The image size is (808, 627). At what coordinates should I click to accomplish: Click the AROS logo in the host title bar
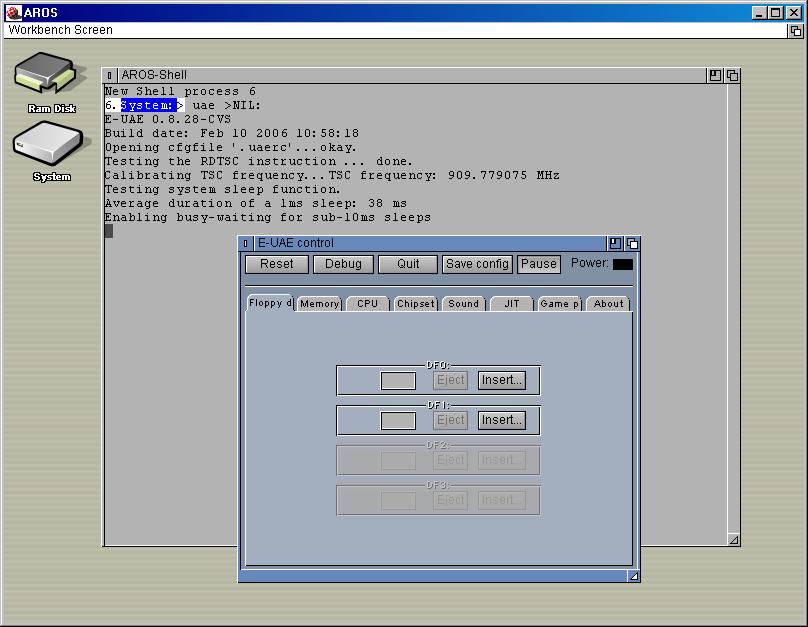(14, 12)
